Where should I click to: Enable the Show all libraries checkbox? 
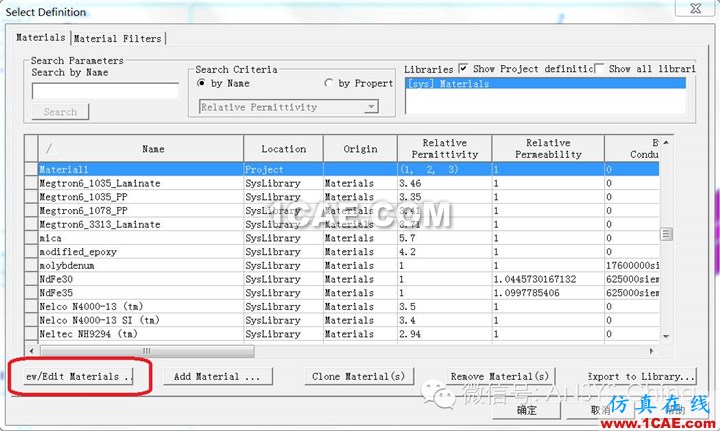[600, 69]
